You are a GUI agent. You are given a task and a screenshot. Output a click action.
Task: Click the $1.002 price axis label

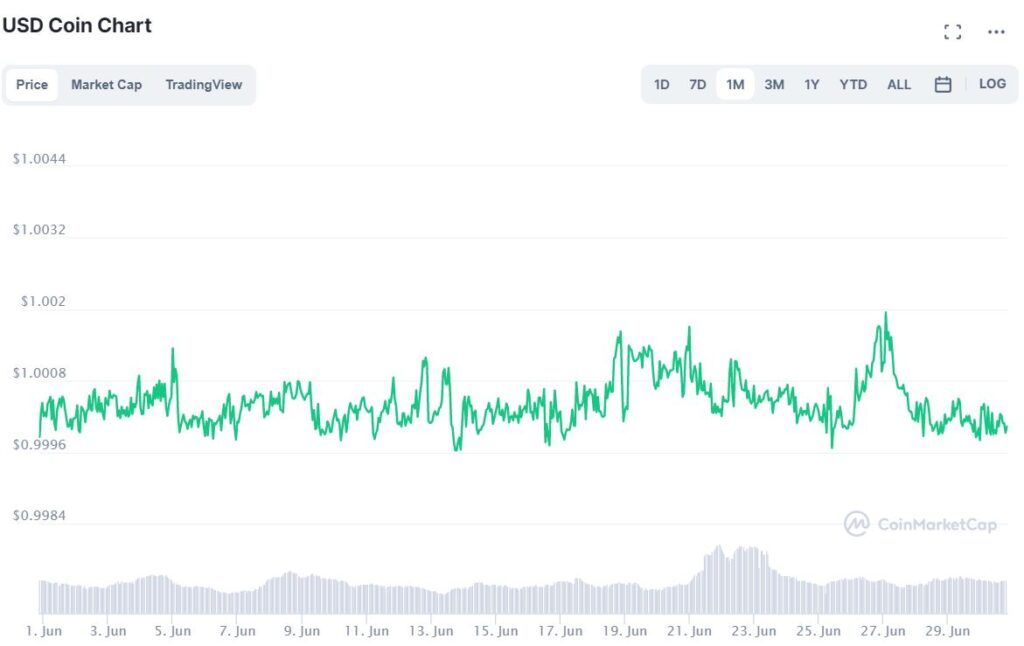pyautogui.click(x=43, y=301)
